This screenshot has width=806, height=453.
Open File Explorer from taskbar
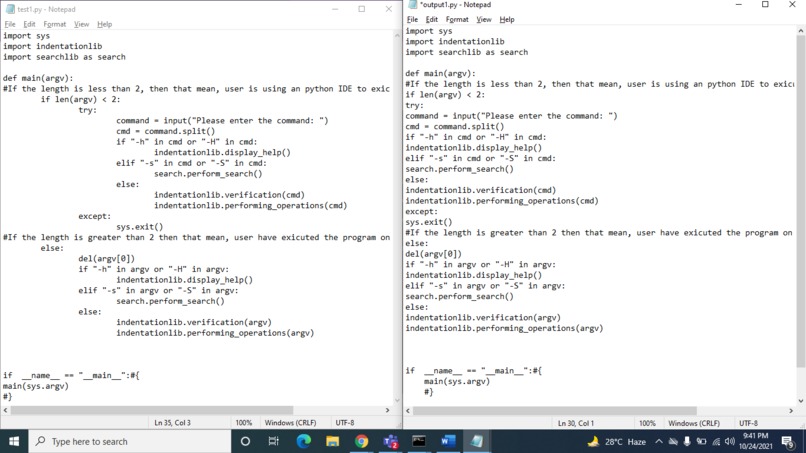click(x=333, y=441)
